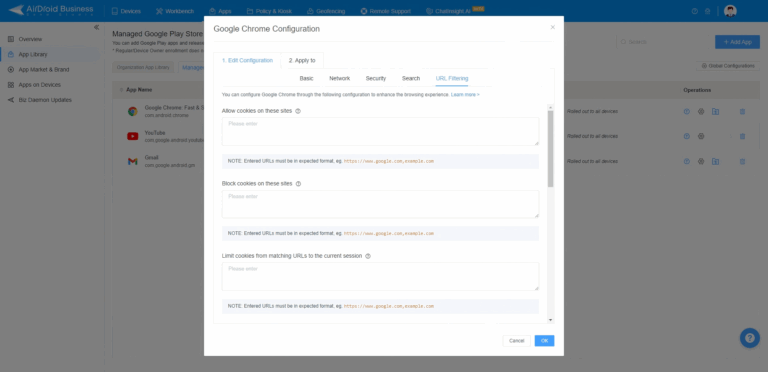This screenshot has height=372, width=768.
Task: Open the user profile avatar menu
Action: click(x=730, y=11)
